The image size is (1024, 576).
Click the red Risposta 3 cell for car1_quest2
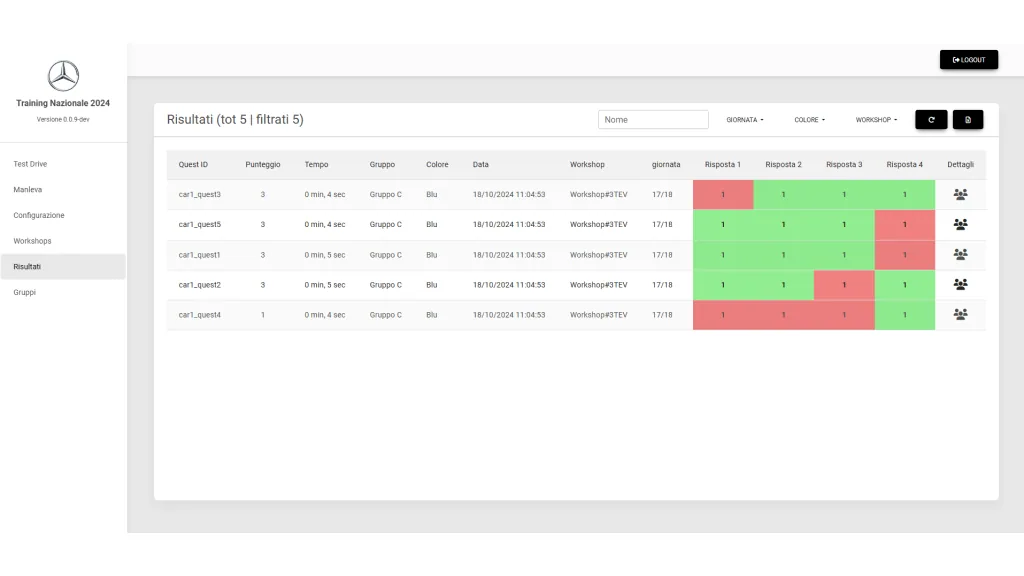pos(844,285)
